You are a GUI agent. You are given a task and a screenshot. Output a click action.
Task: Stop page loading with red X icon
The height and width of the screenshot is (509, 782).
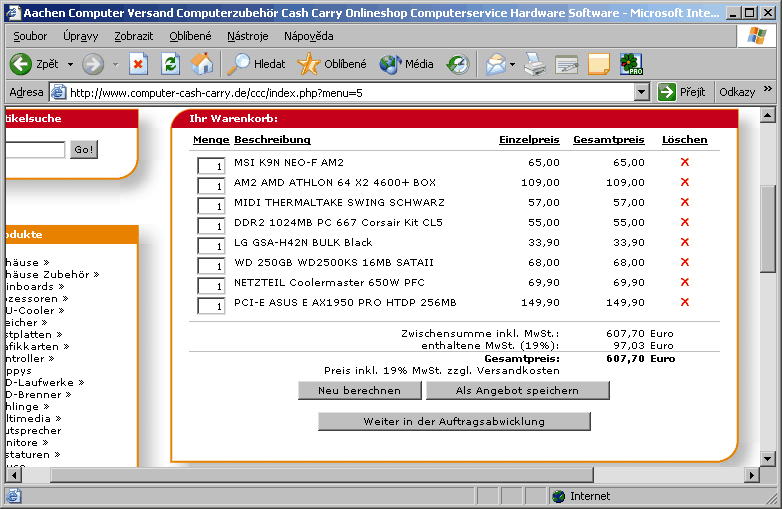pyautogui.click(x=138, y=64)
